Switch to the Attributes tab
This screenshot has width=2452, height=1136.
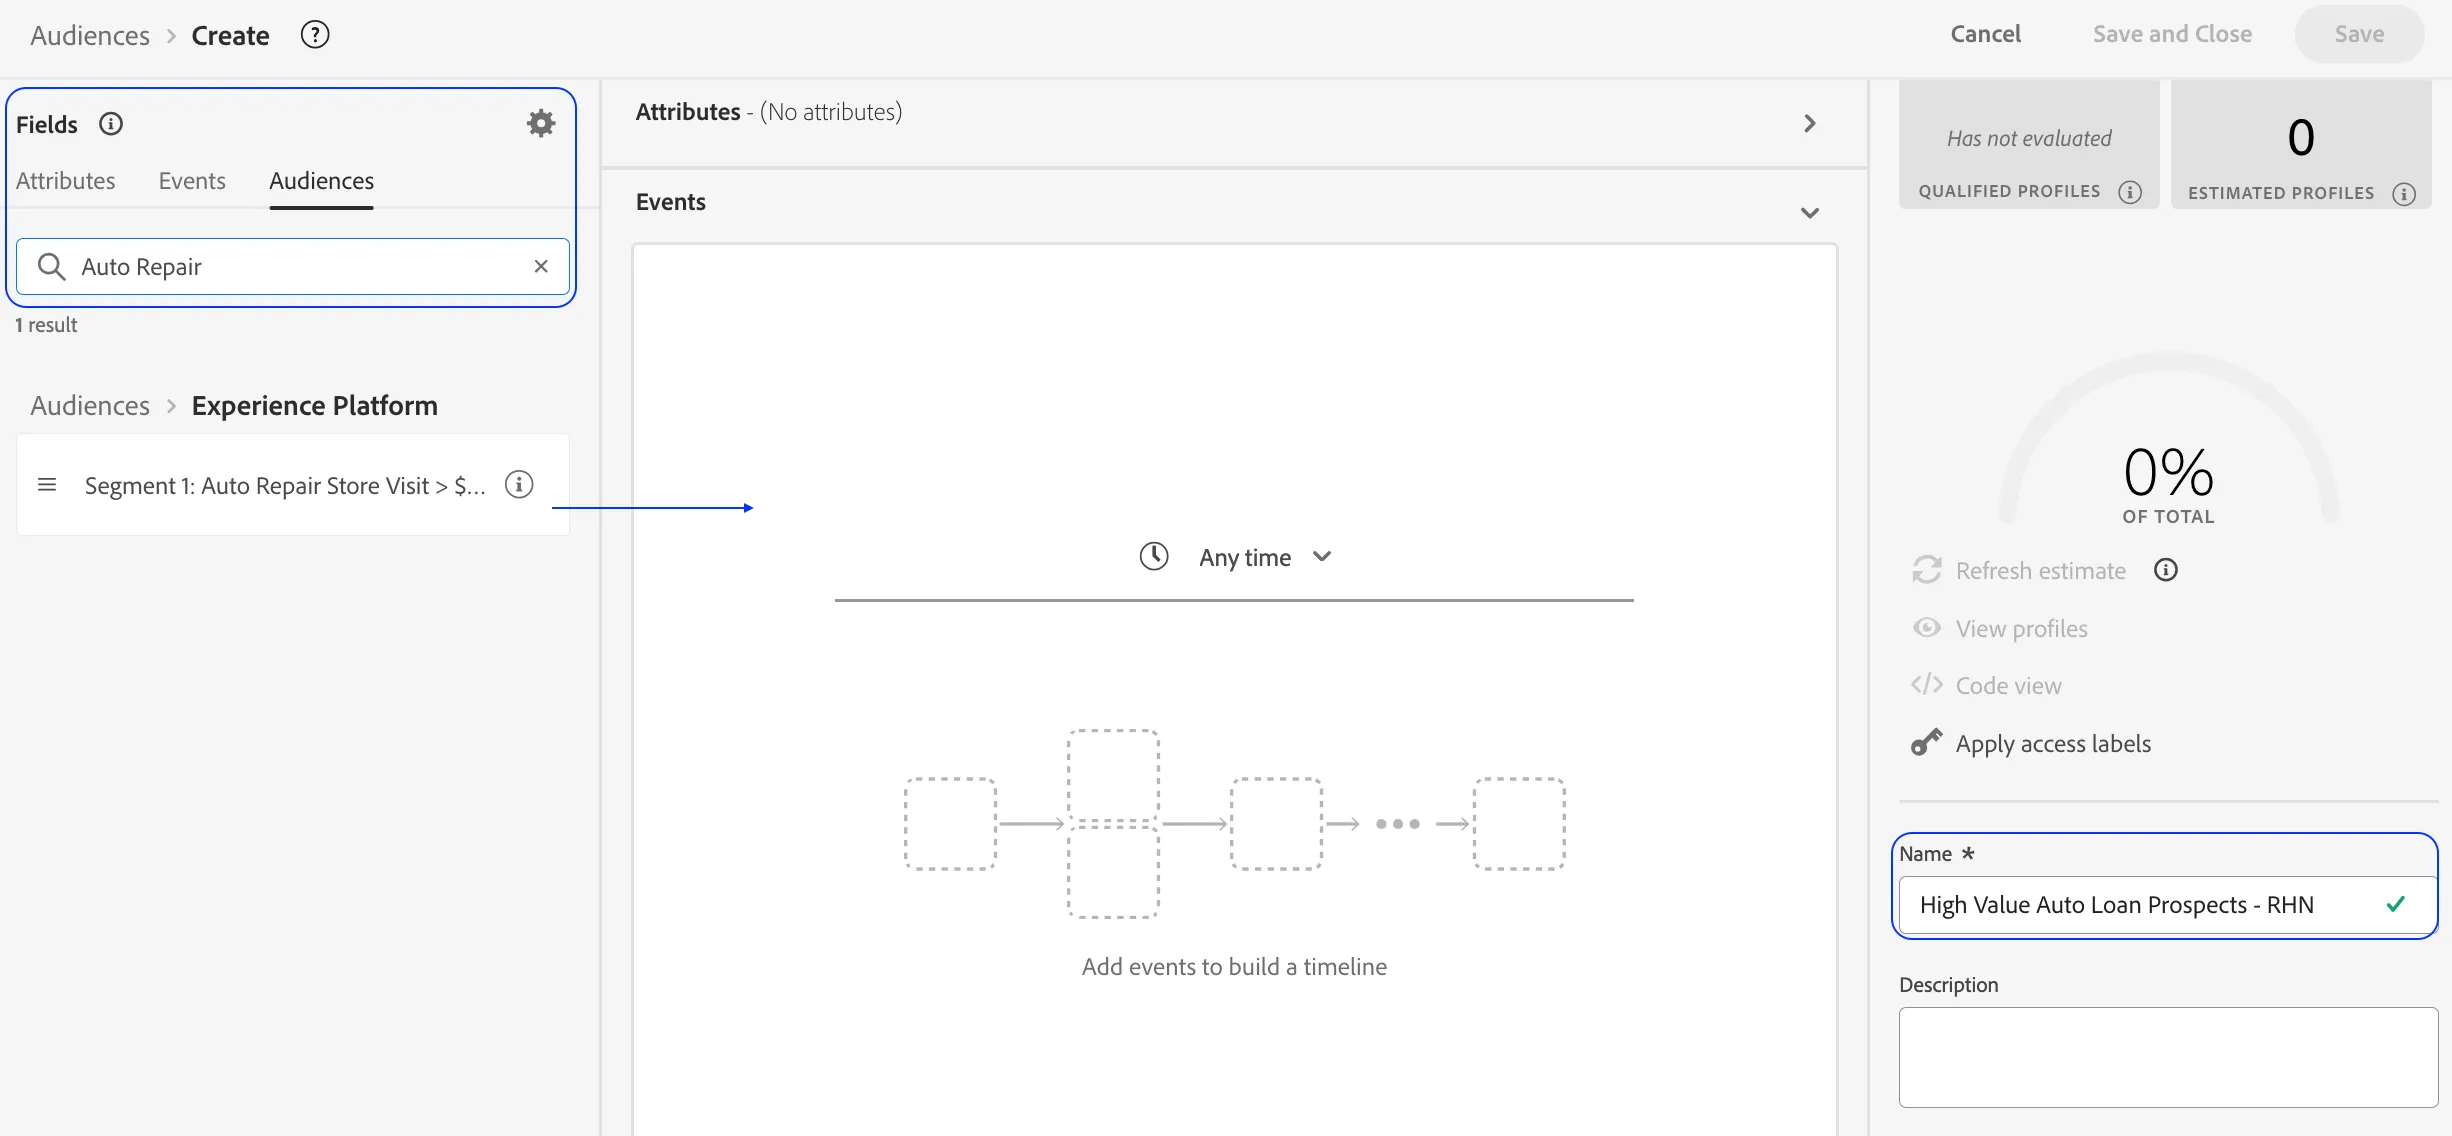[66, 181]
